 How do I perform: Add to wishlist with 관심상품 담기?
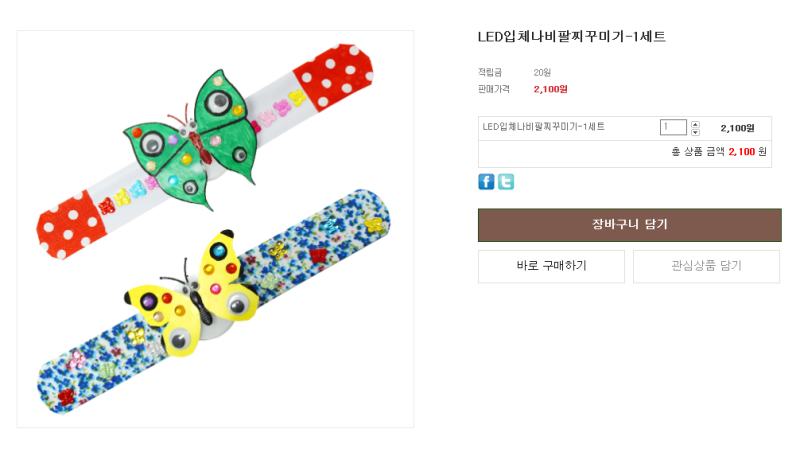click(x=706, y=266)
